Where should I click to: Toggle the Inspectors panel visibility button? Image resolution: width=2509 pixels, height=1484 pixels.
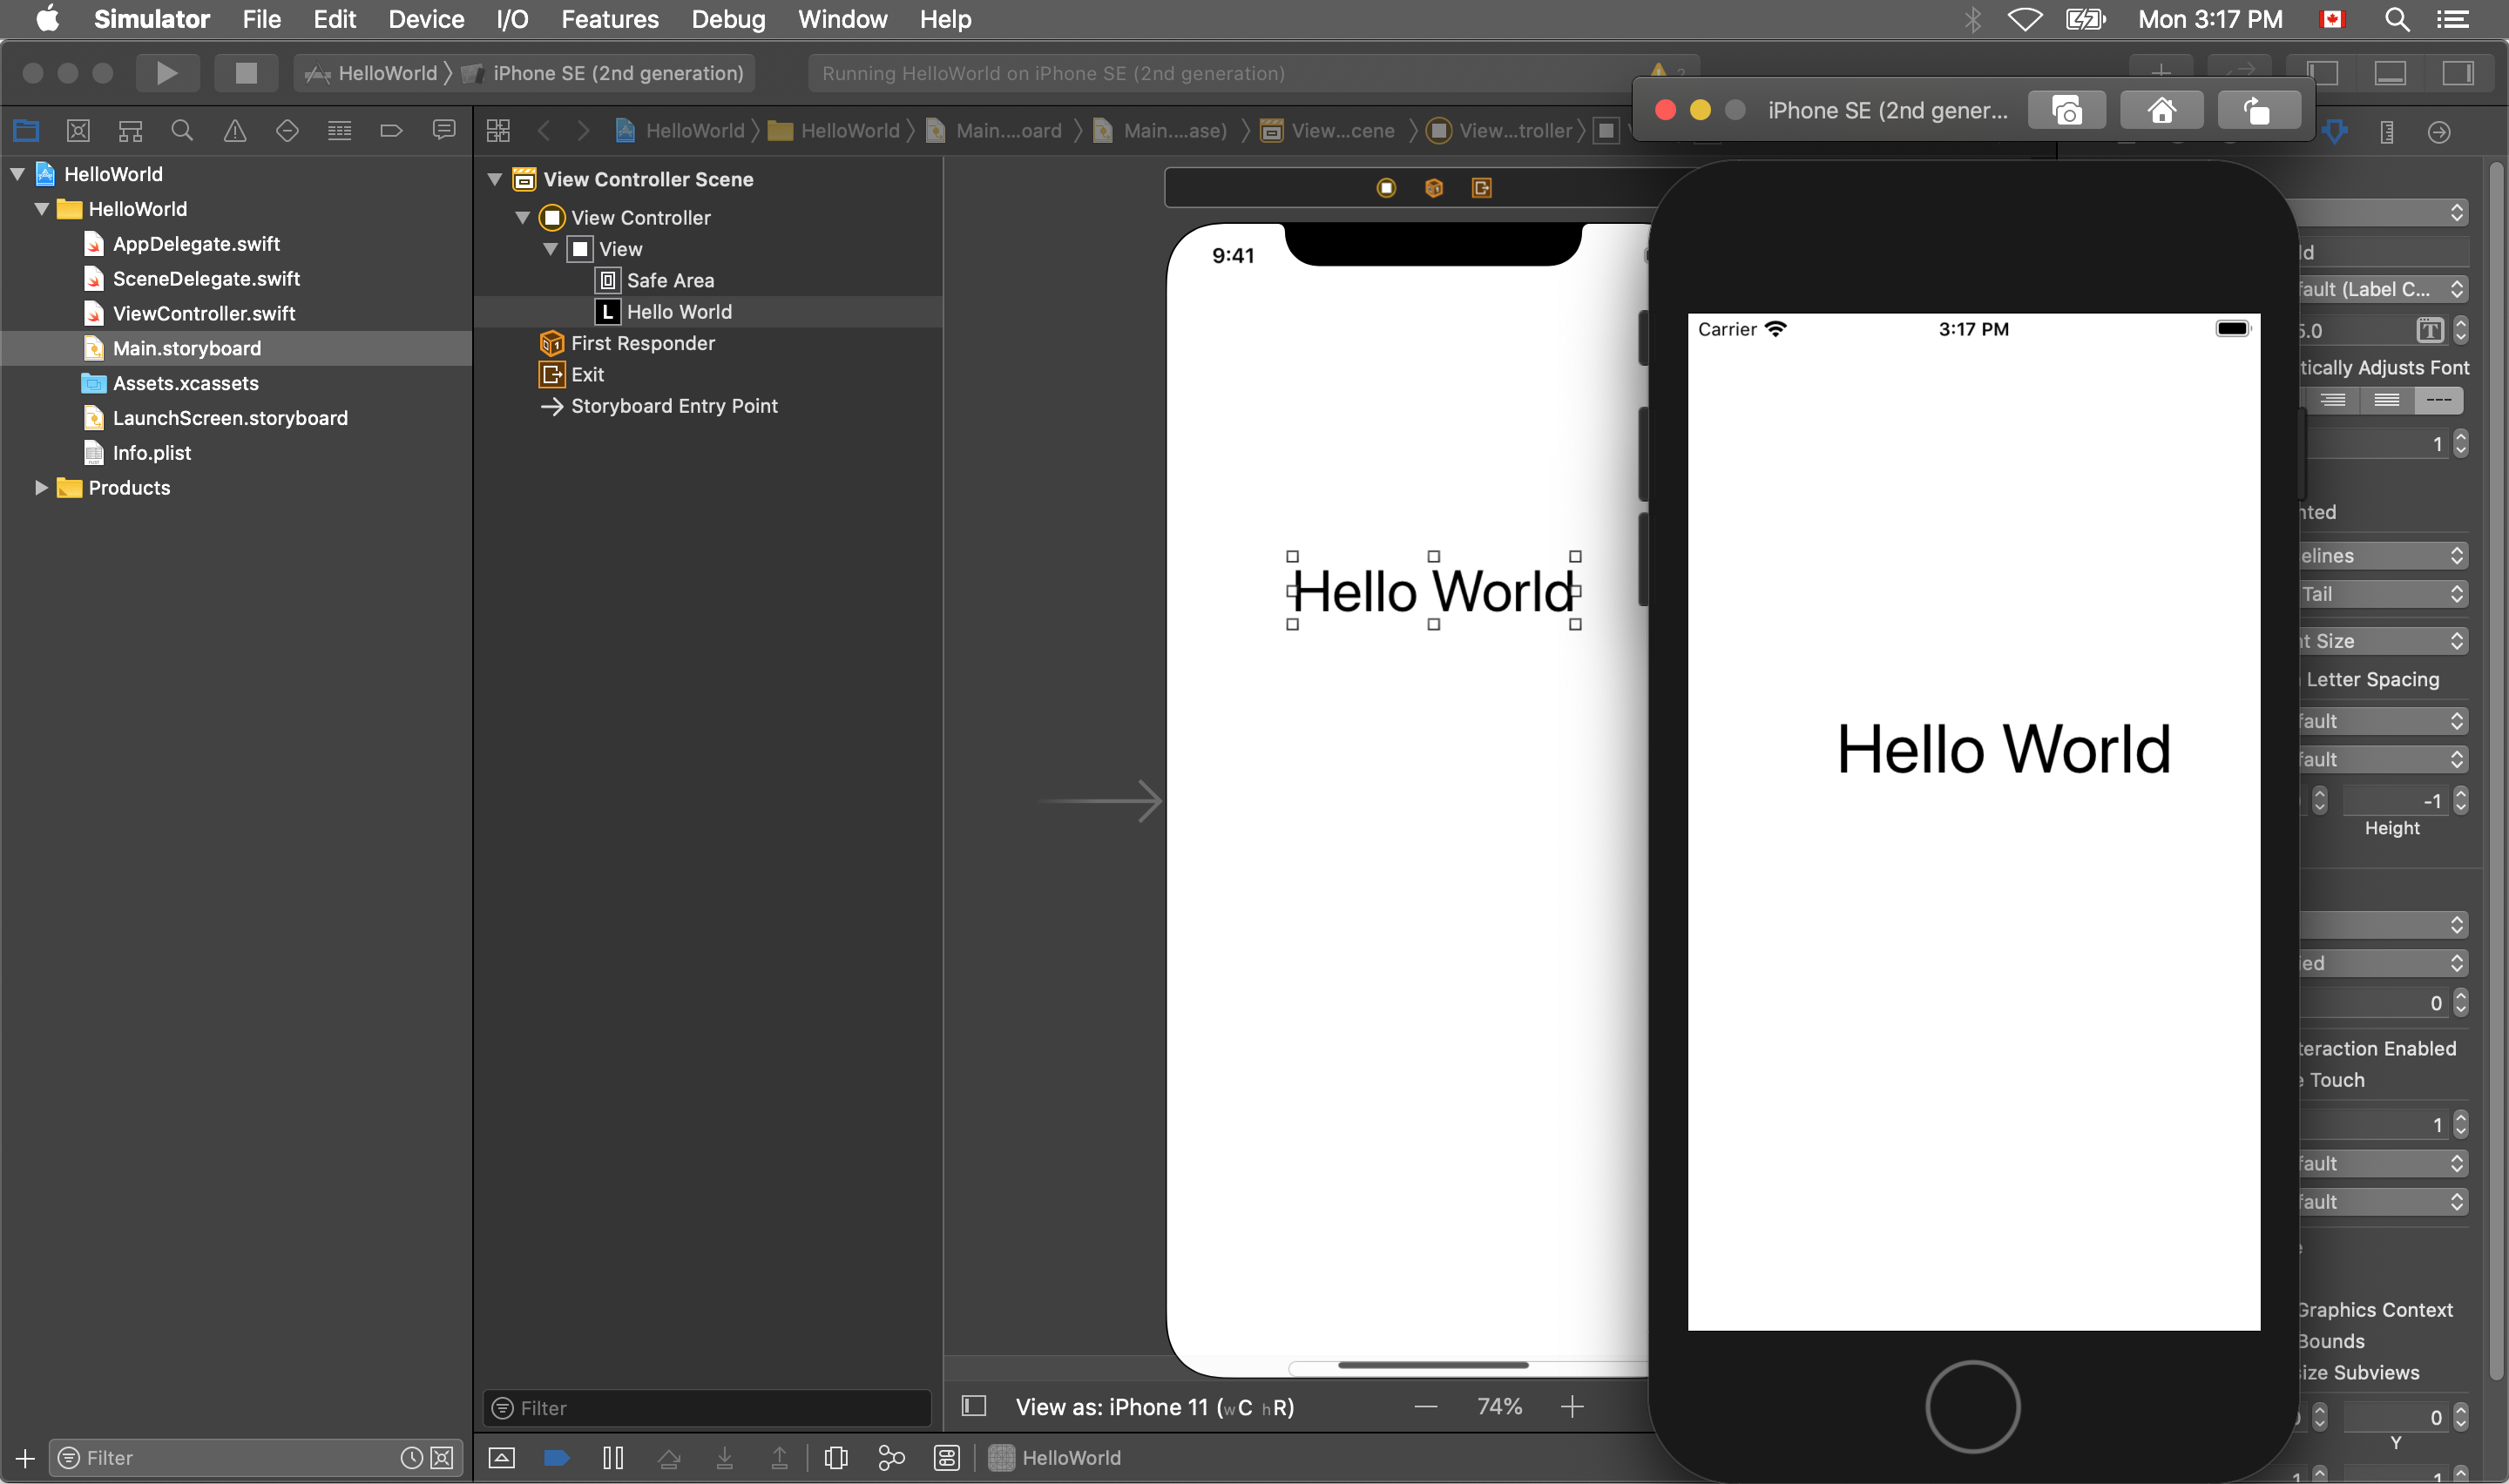point(2457,73)
